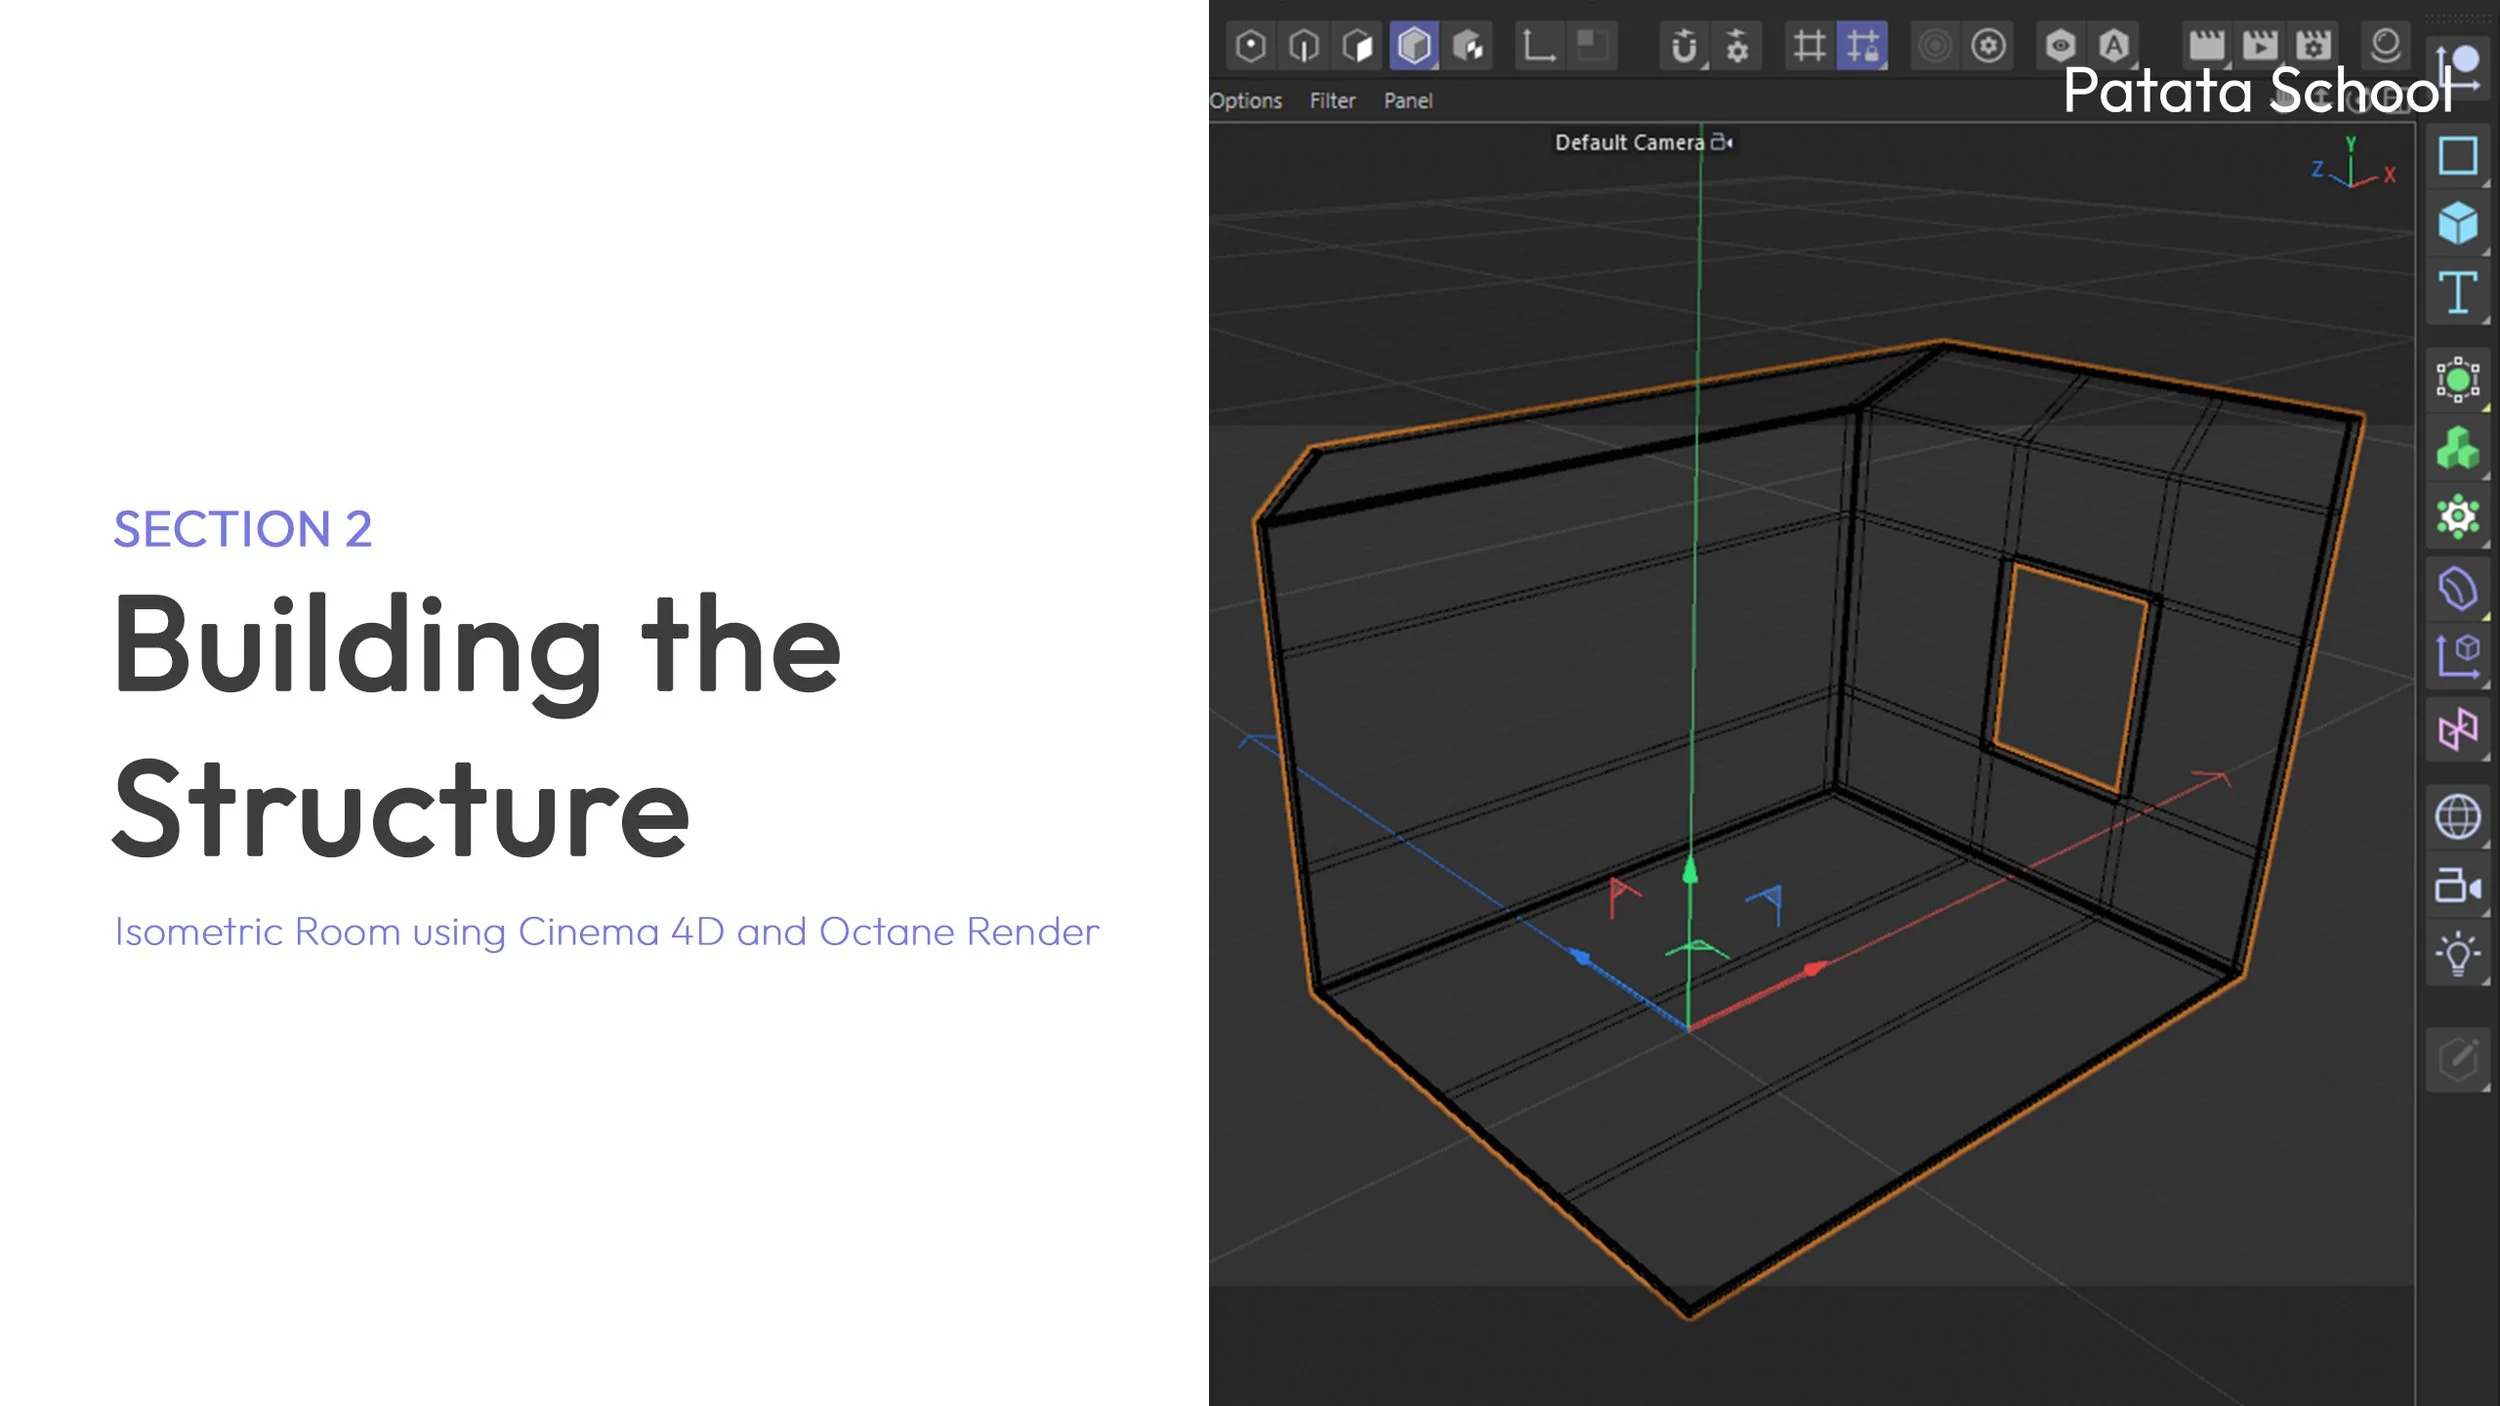
Task: Click the Default Camera label
Action: [x=1629, y=143]
